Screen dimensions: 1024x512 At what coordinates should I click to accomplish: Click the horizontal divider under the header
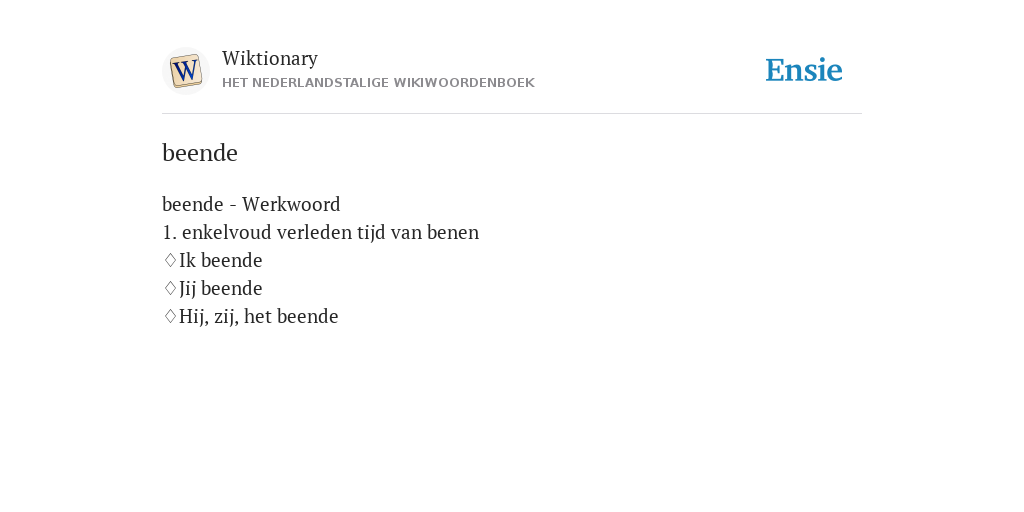pos(512,114)
